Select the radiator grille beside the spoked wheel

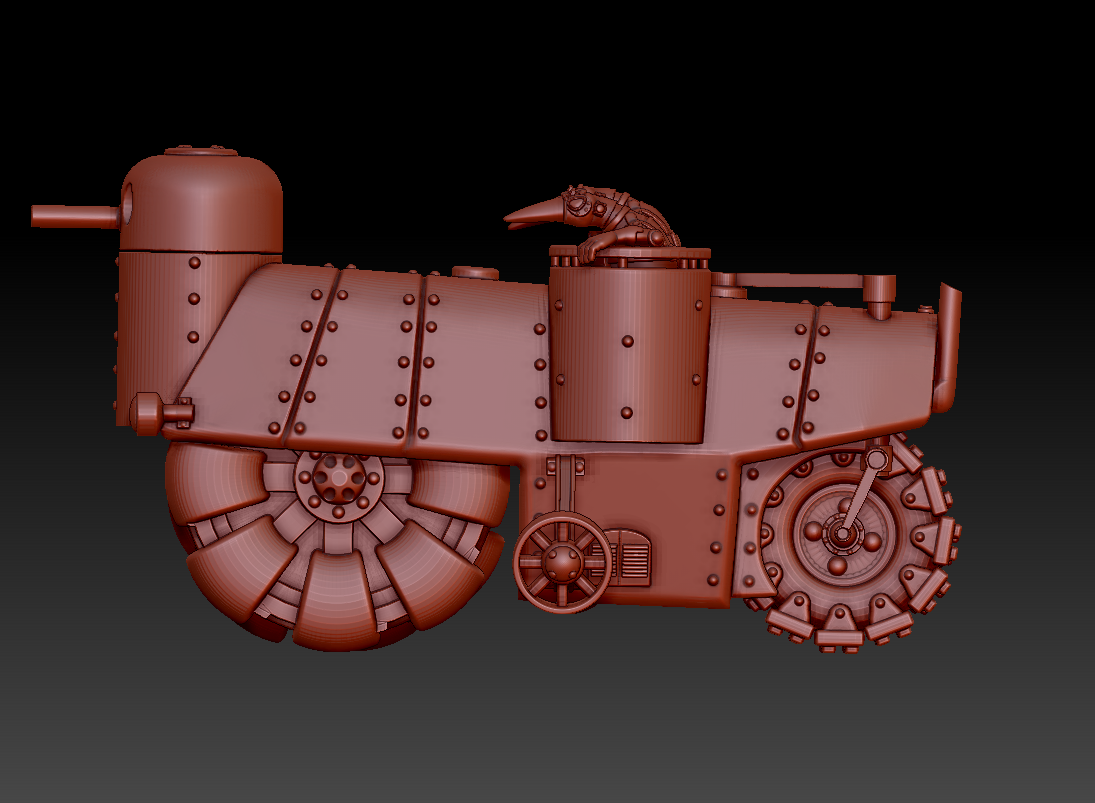632,557
